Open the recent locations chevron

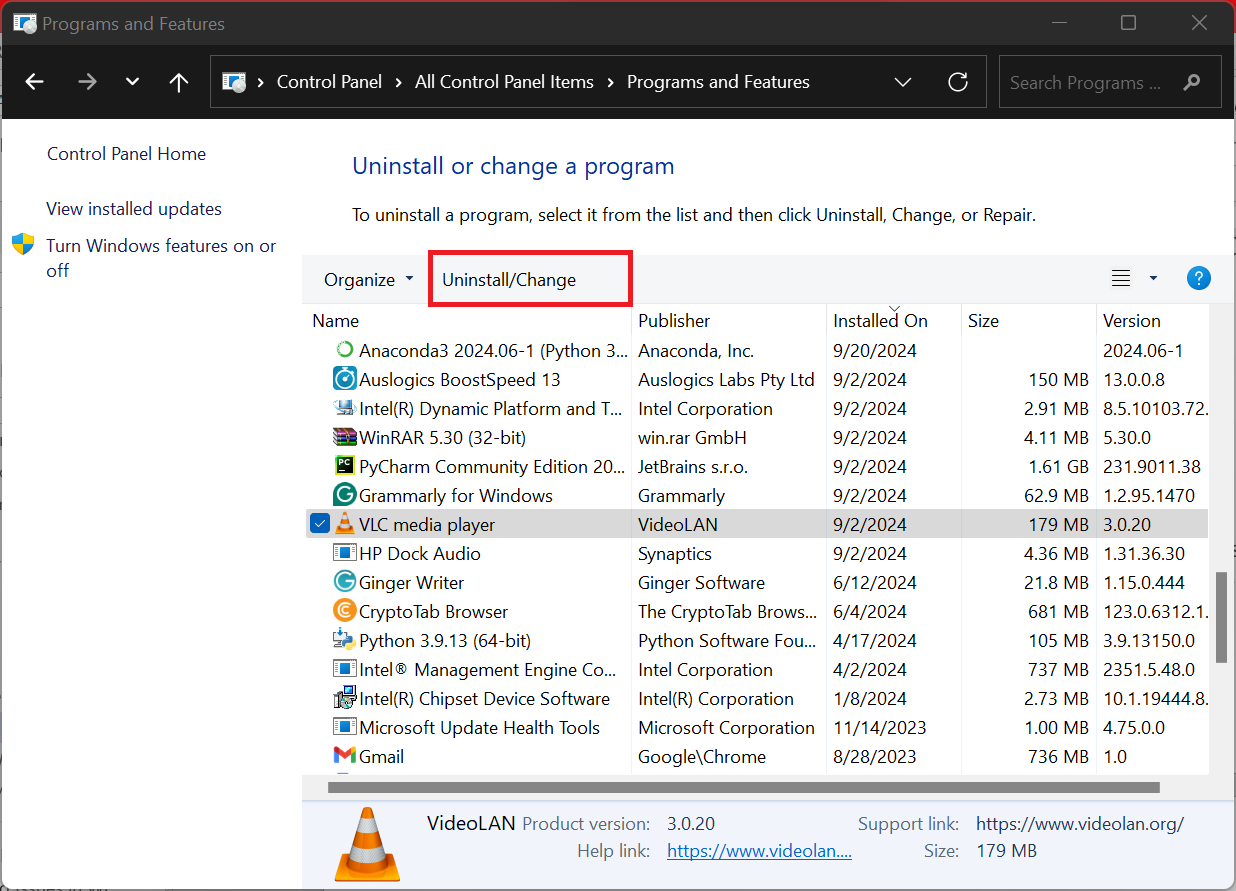coord(132,82)
